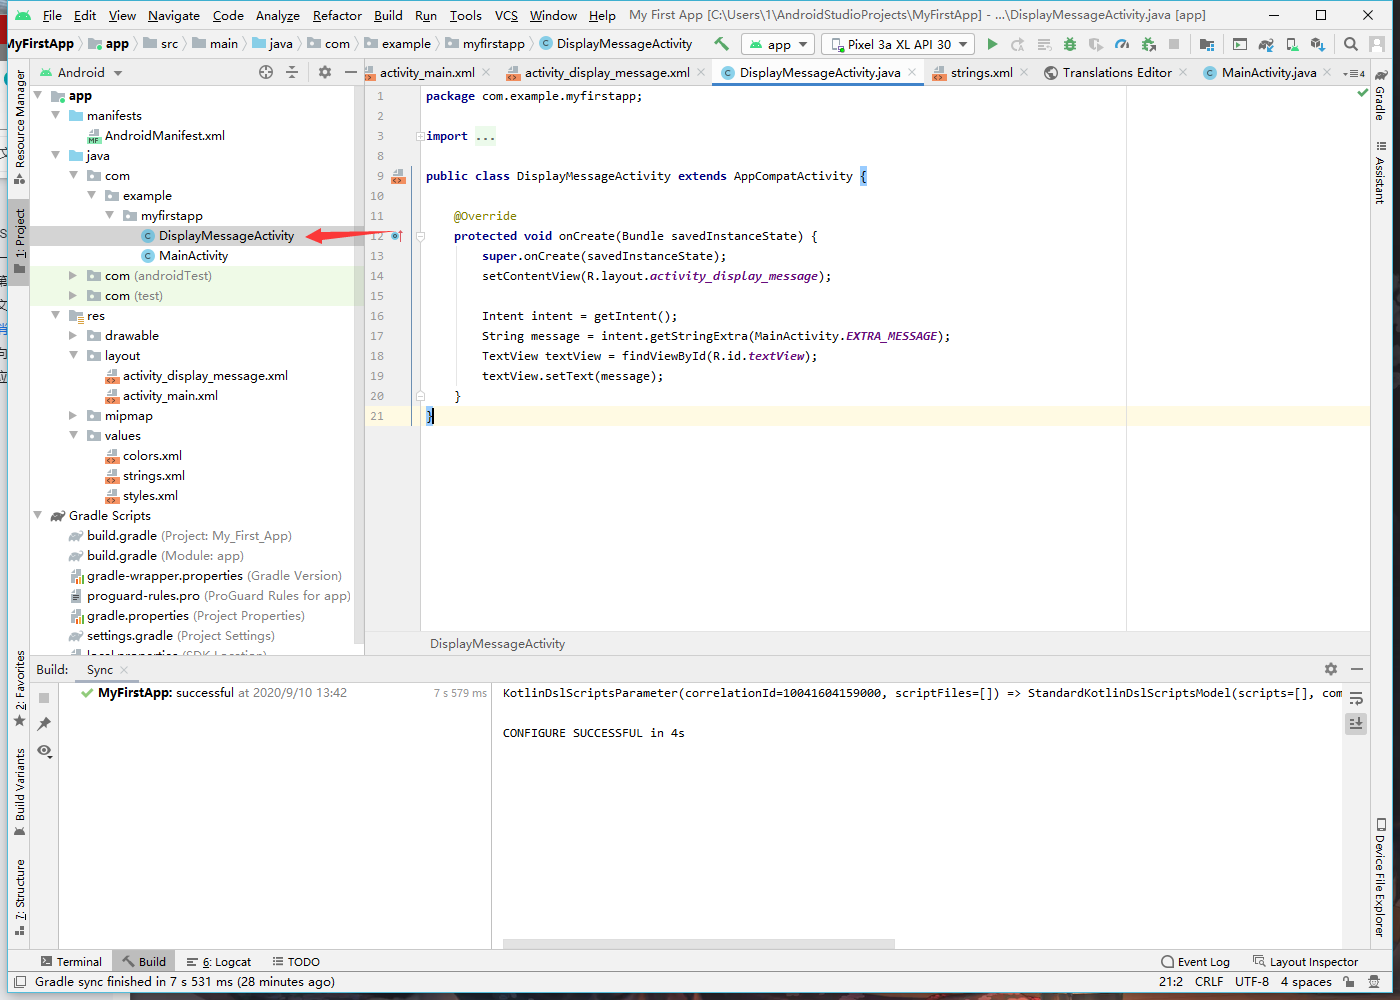The width and height of the screenshot is (1400, 1000).
Task: Open the app run configuration dropdown
Action: (x=778, y=44)
